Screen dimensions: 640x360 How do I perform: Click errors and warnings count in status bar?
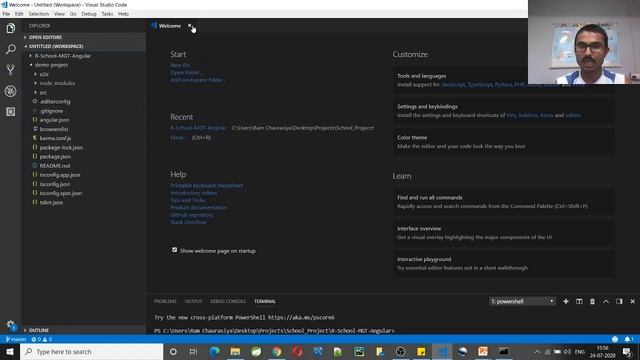click(x=42, y=339)
